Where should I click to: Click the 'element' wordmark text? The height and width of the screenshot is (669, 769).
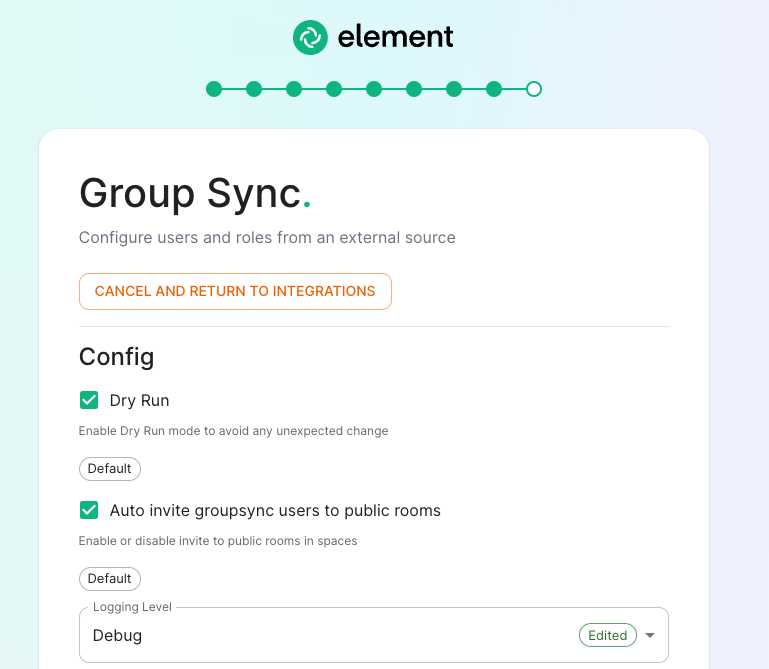395,38
